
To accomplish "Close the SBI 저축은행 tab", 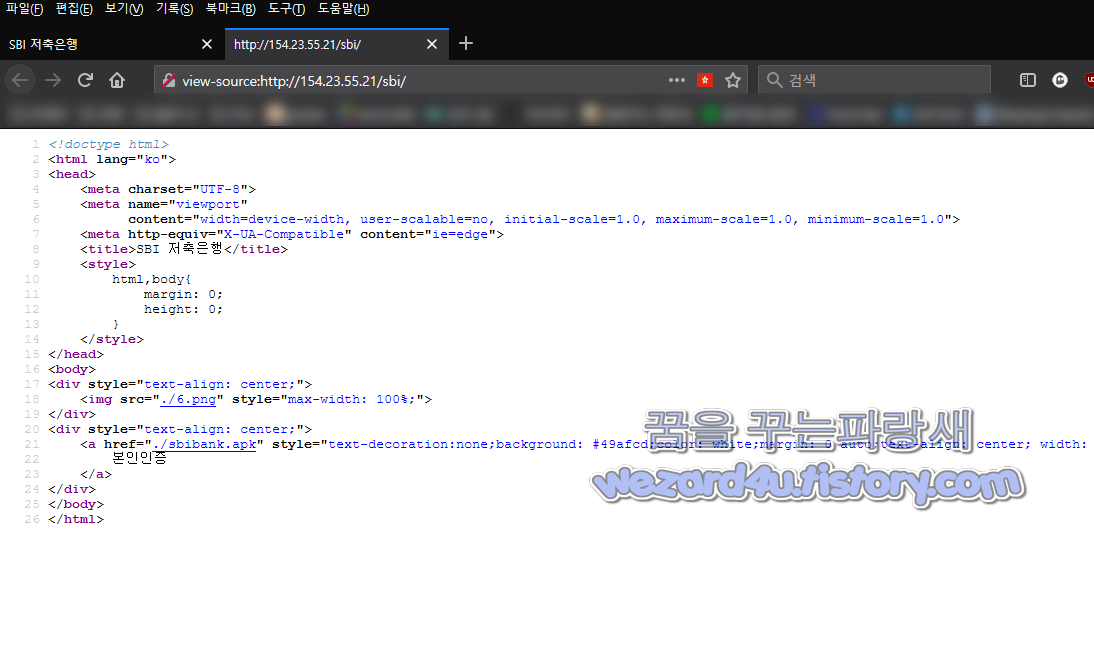I will pos(207,44).
